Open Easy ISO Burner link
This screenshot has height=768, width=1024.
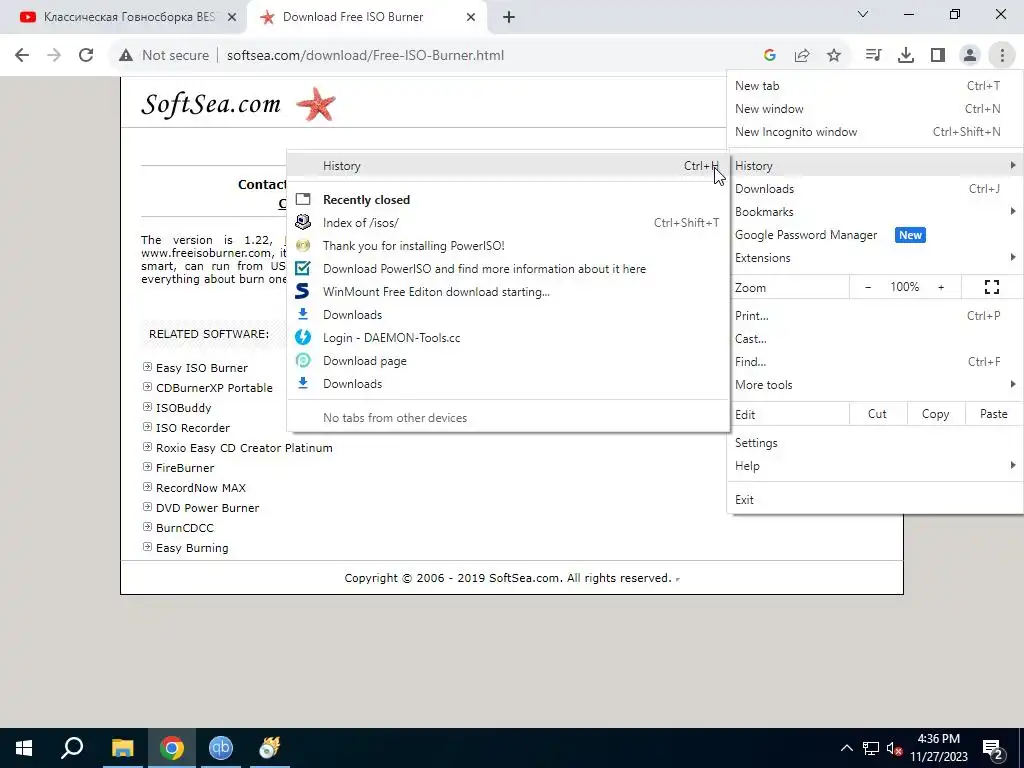[202, 368]
